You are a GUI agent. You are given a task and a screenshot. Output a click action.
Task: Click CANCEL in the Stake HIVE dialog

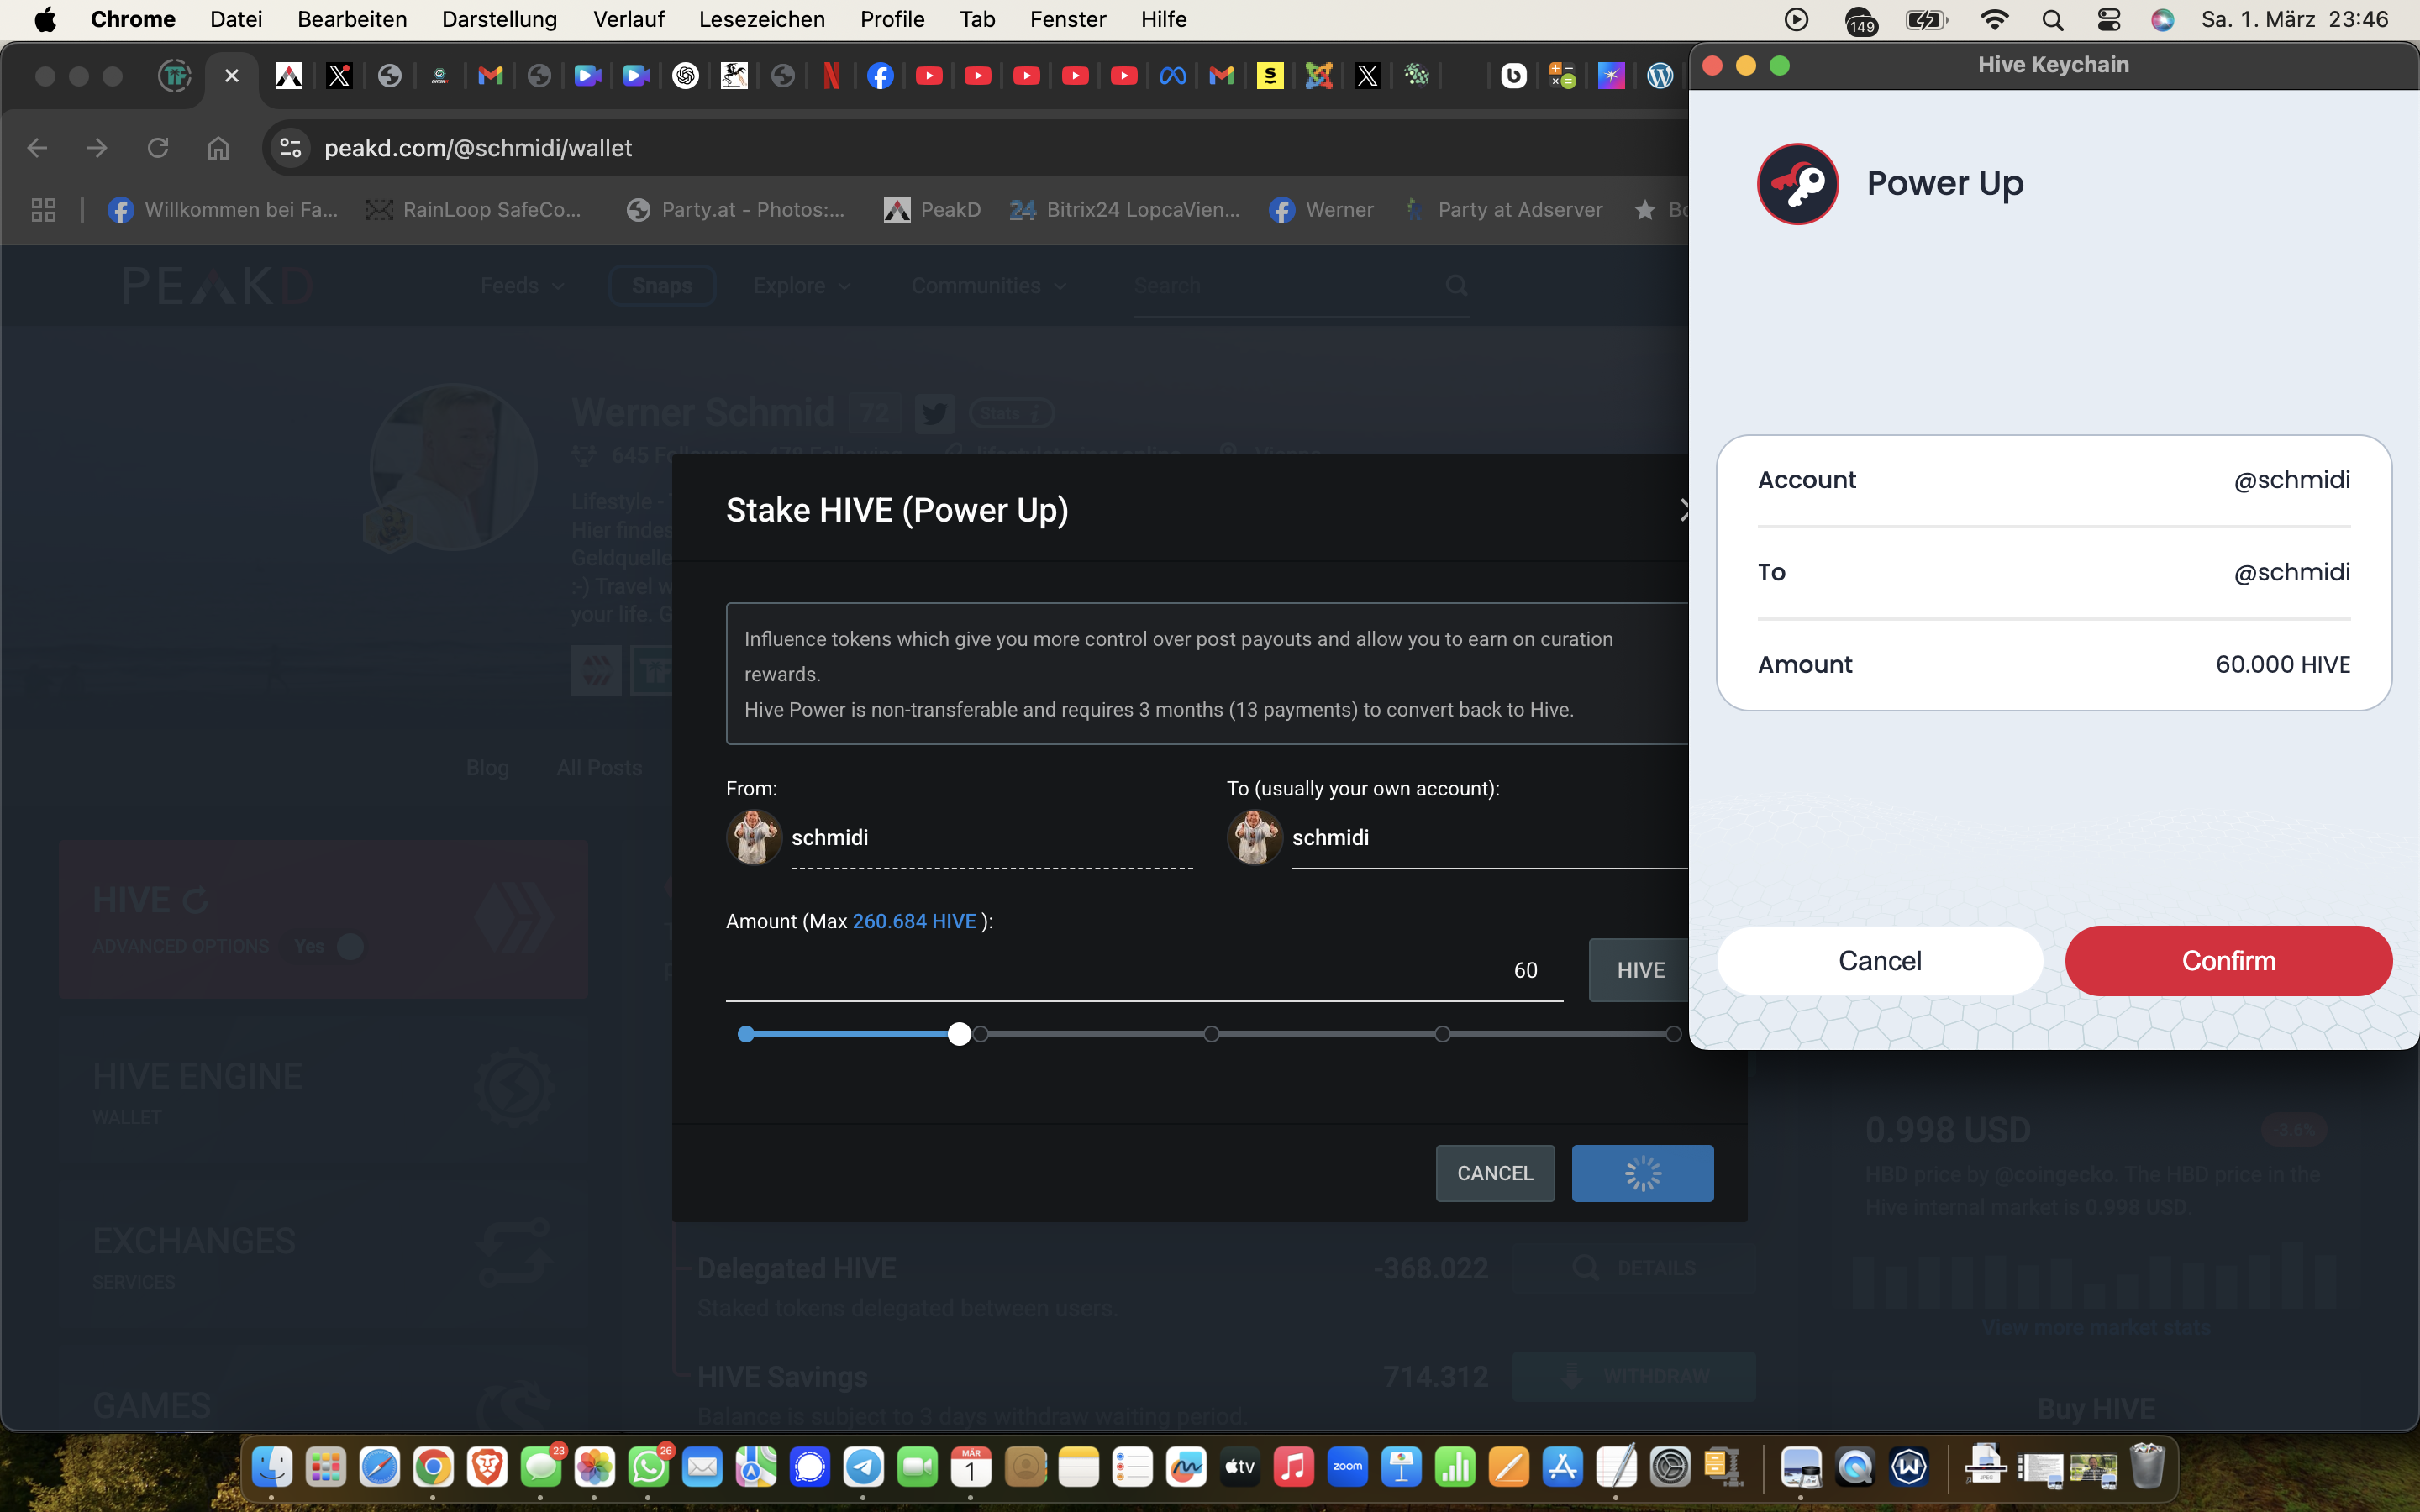[x=1495, y=1173]
